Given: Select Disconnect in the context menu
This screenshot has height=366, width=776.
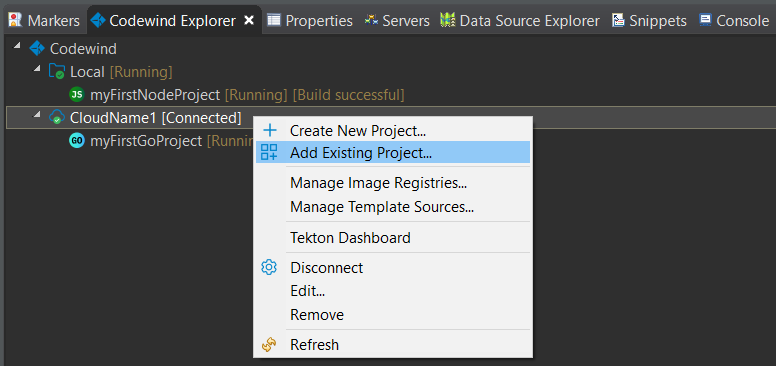Looking at the screenshot, I should 393,268.
